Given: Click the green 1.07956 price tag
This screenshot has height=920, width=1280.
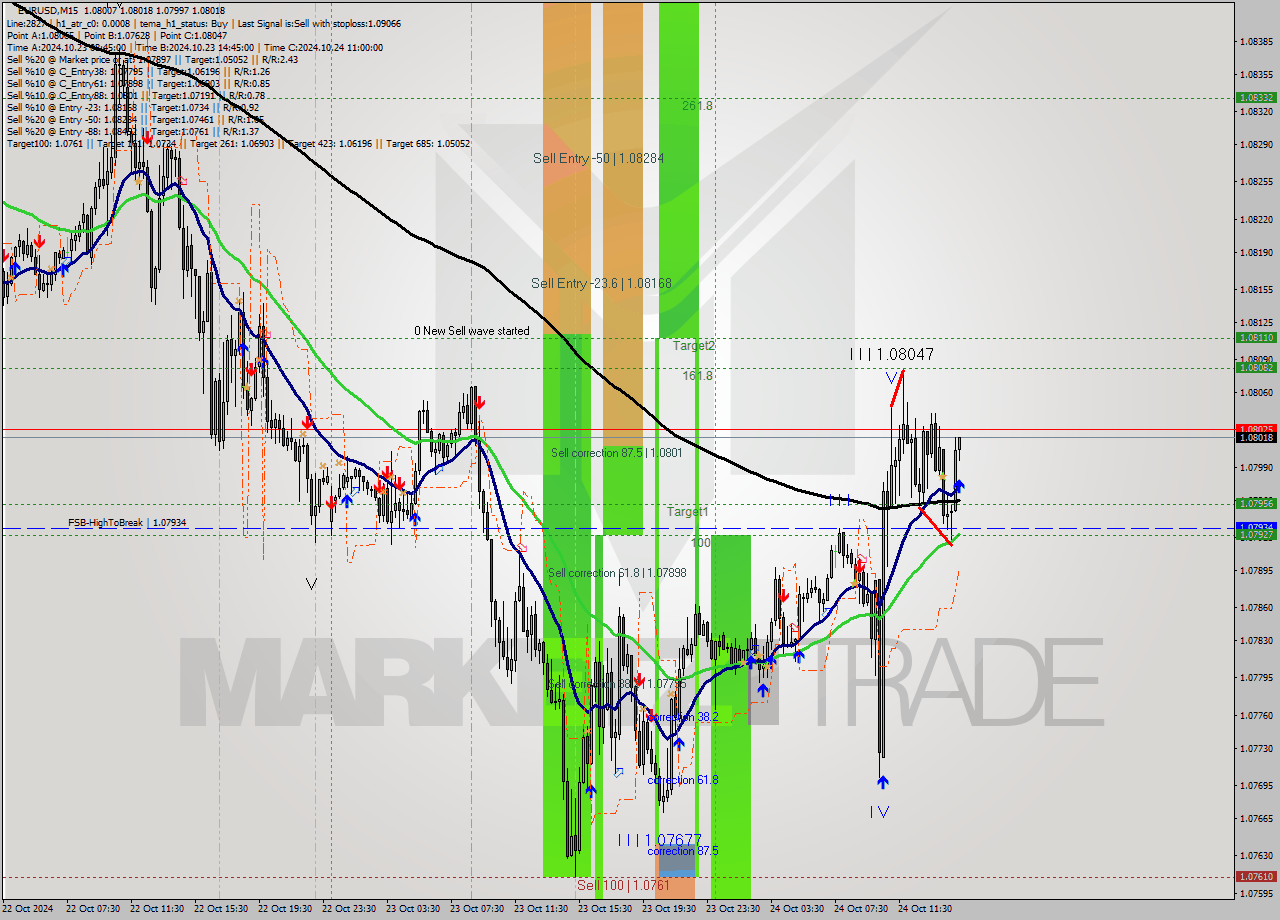Looking at the screenshot, I should pos(1256,504).
